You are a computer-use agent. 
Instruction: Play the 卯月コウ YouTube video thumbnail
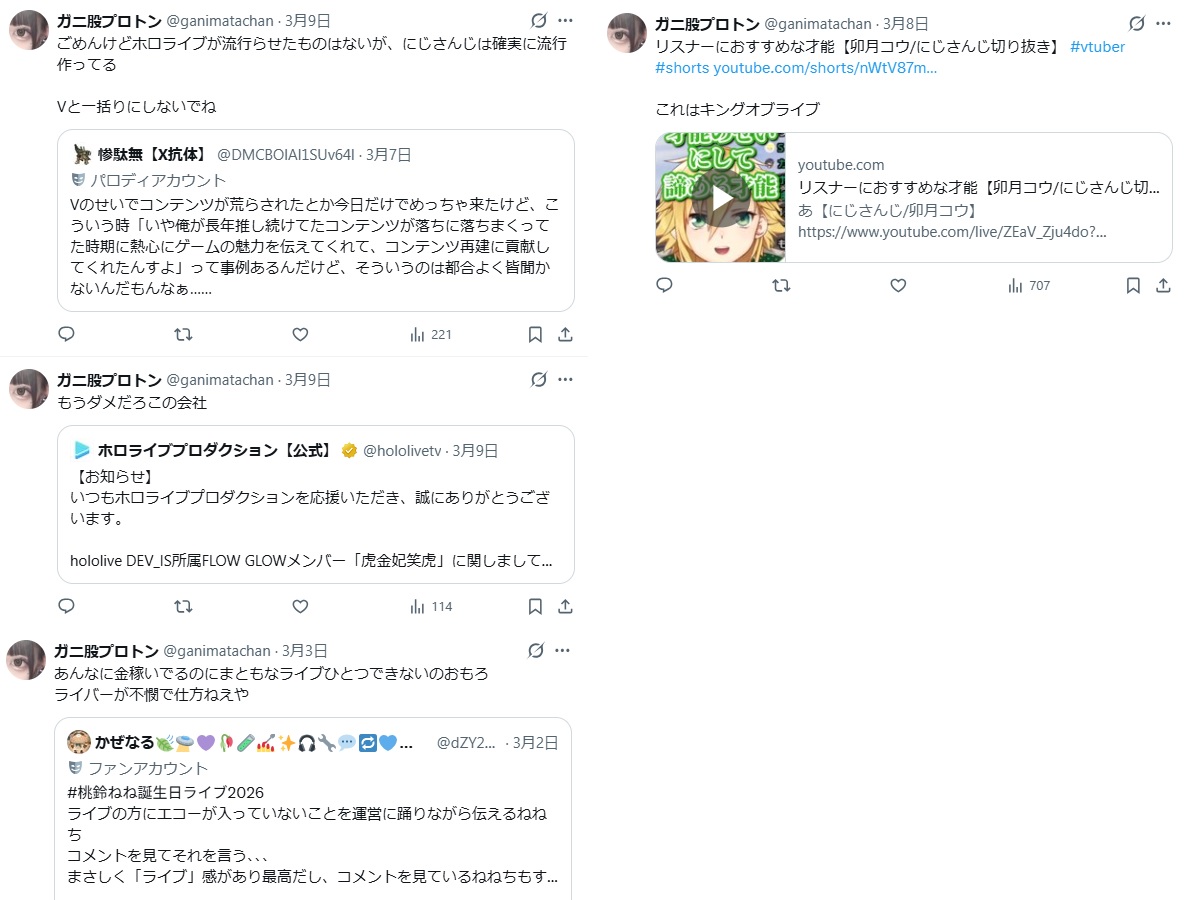point(720,198)
